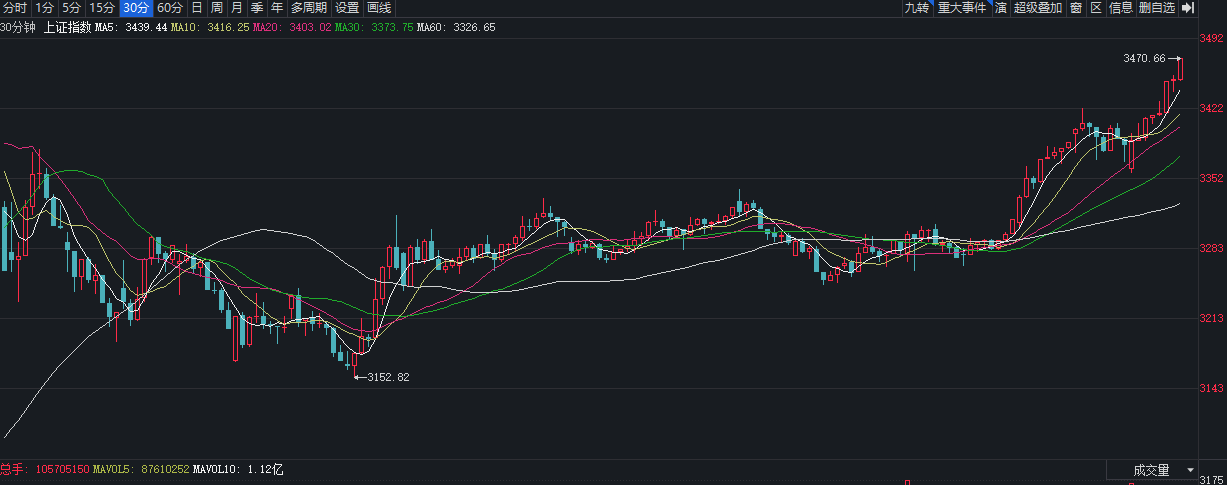Switch to the 分时 intraday tab
Screen dimensions: 1227x485
pyautogui.click(x=15, y=8)
